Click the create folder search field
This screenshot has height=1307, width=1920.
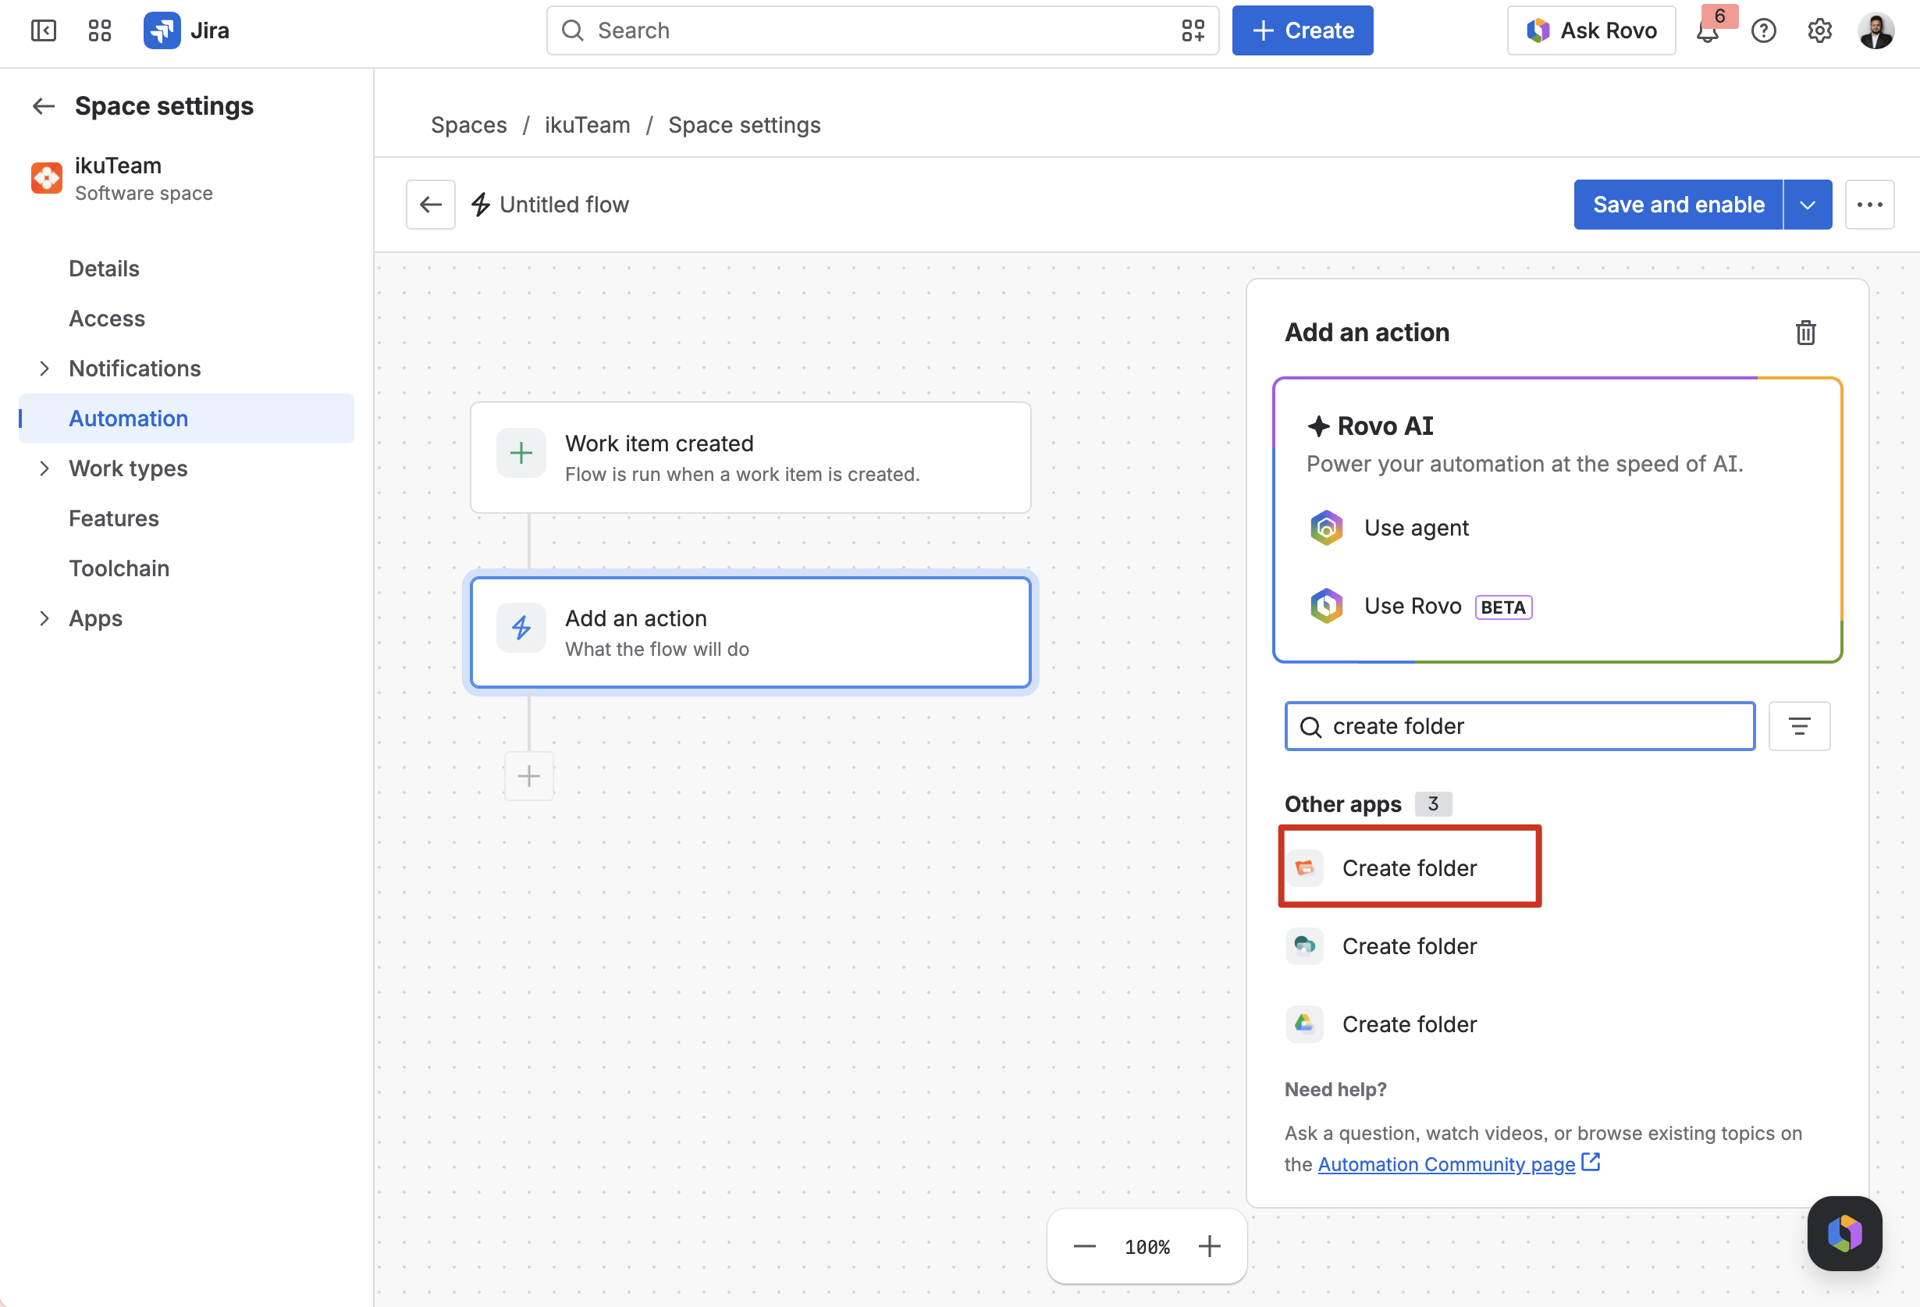click(1519, 726)
